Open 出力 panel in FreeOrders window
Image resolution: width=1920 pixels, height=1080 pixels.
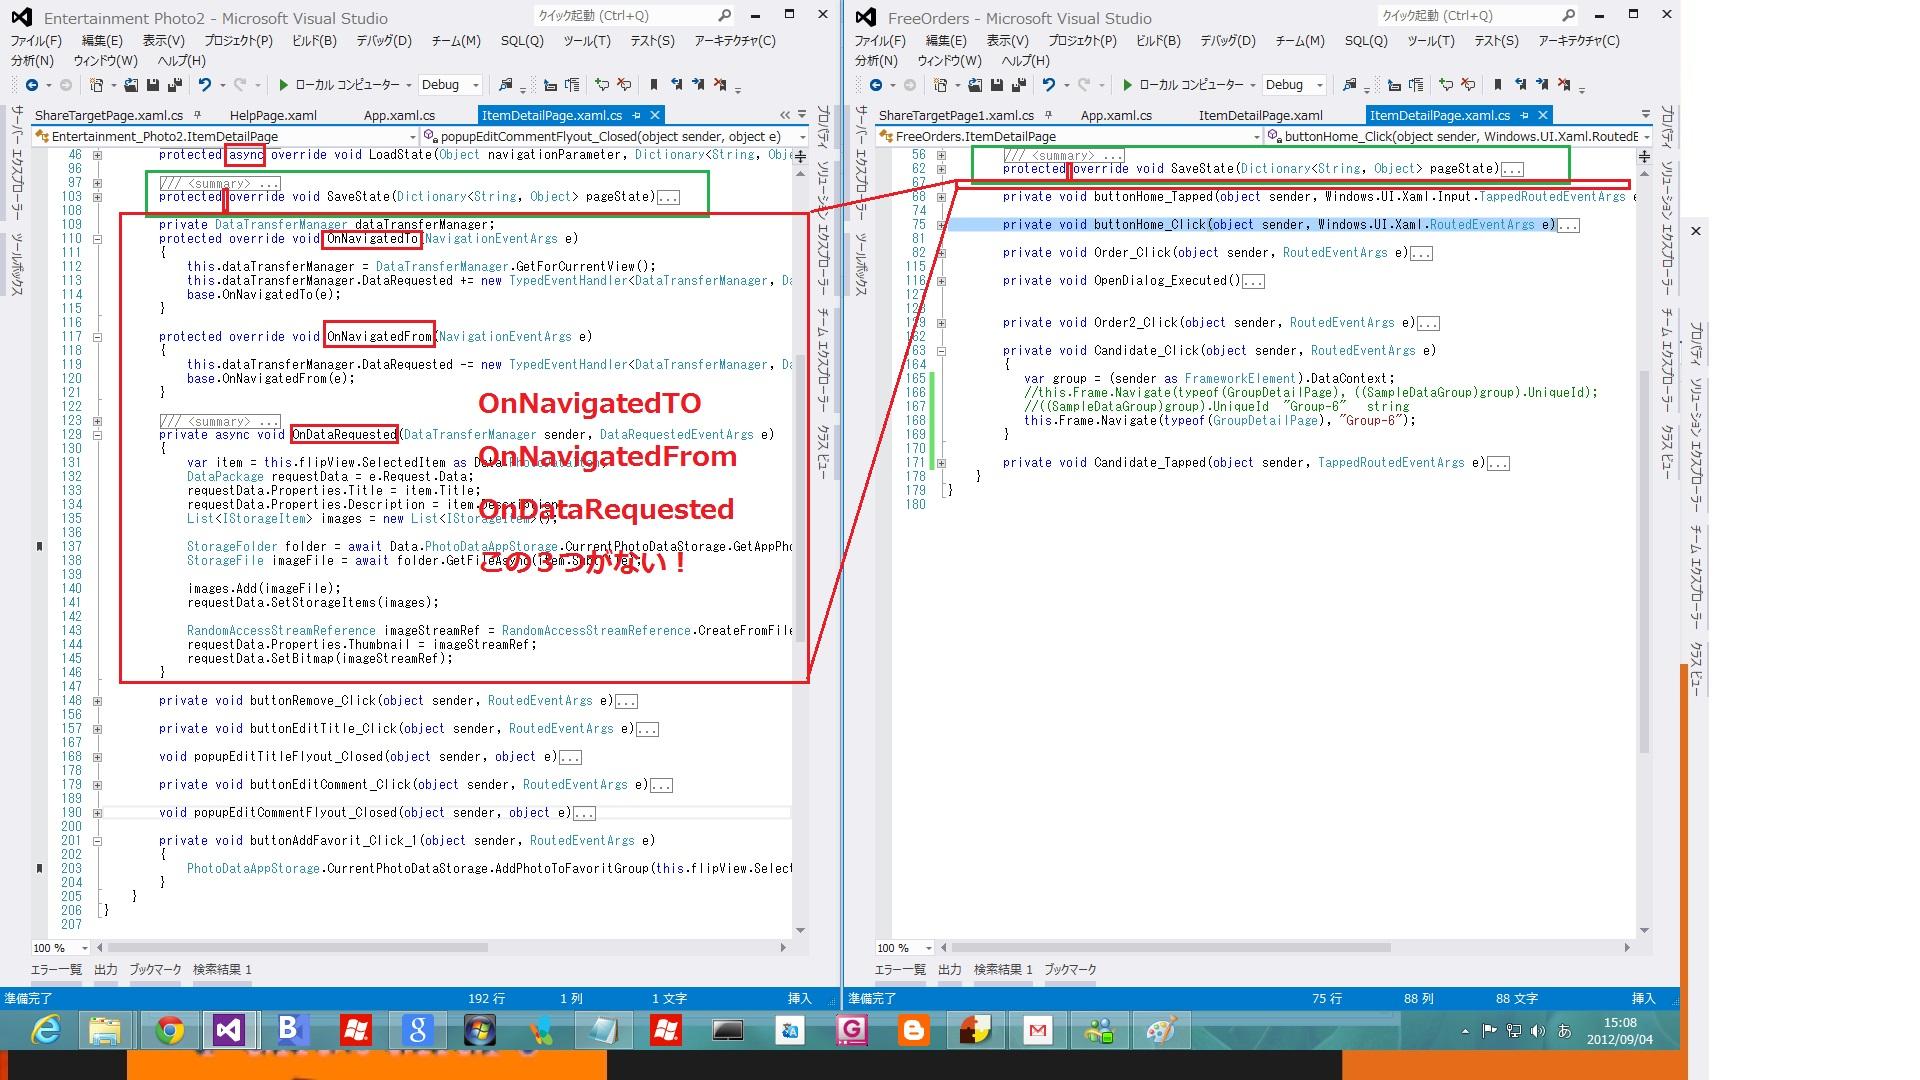pos(949,969)
